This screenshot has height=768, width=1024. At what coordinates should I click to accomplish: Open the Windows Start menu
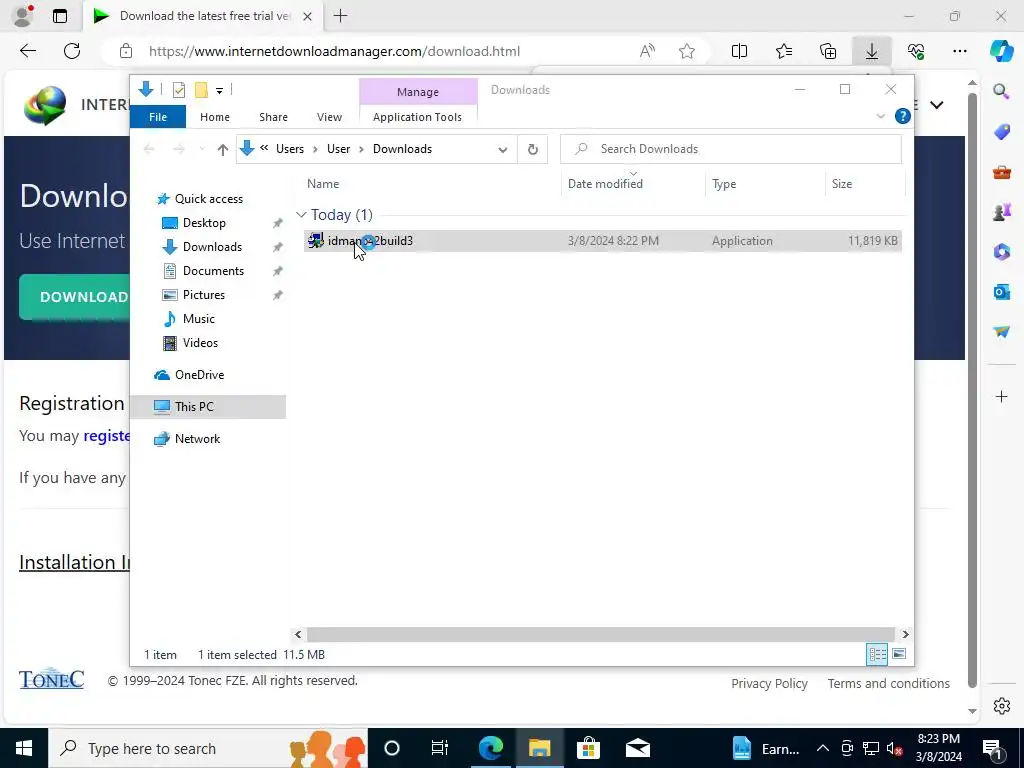24,748
